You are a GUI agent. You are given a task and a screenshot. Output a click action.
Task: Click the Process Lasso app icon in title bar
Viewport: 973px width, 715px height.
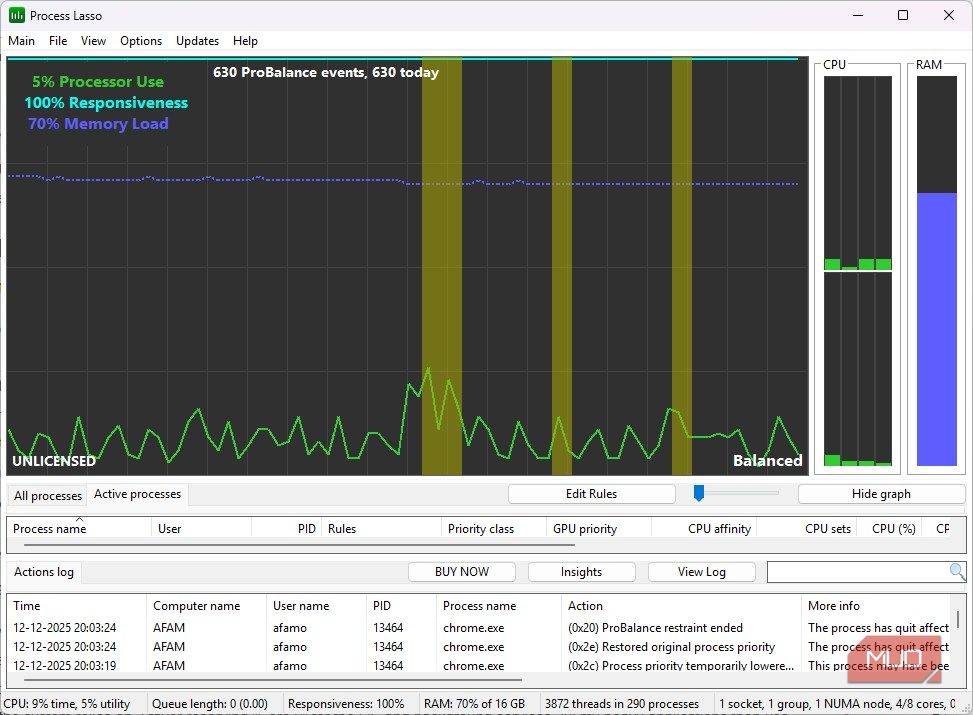click(17, 15)
